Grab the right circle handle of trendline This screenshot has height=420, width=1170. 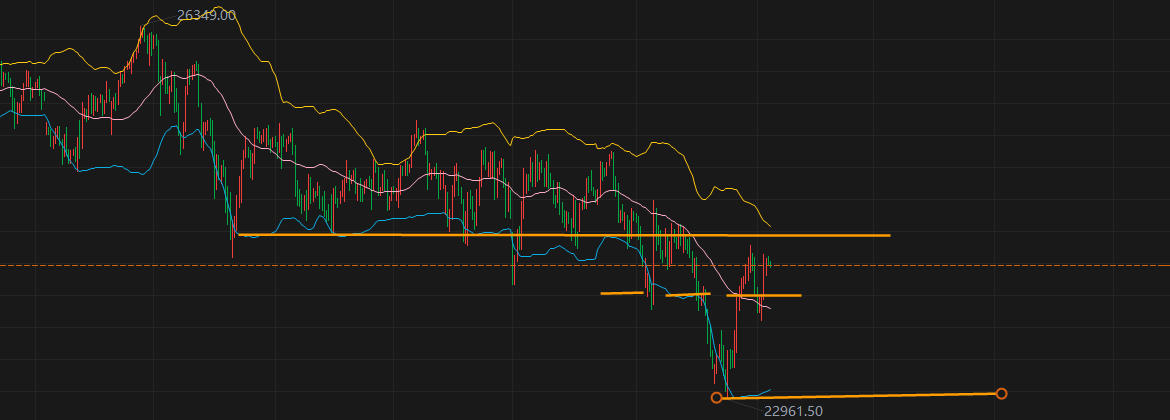[1001, 393]
